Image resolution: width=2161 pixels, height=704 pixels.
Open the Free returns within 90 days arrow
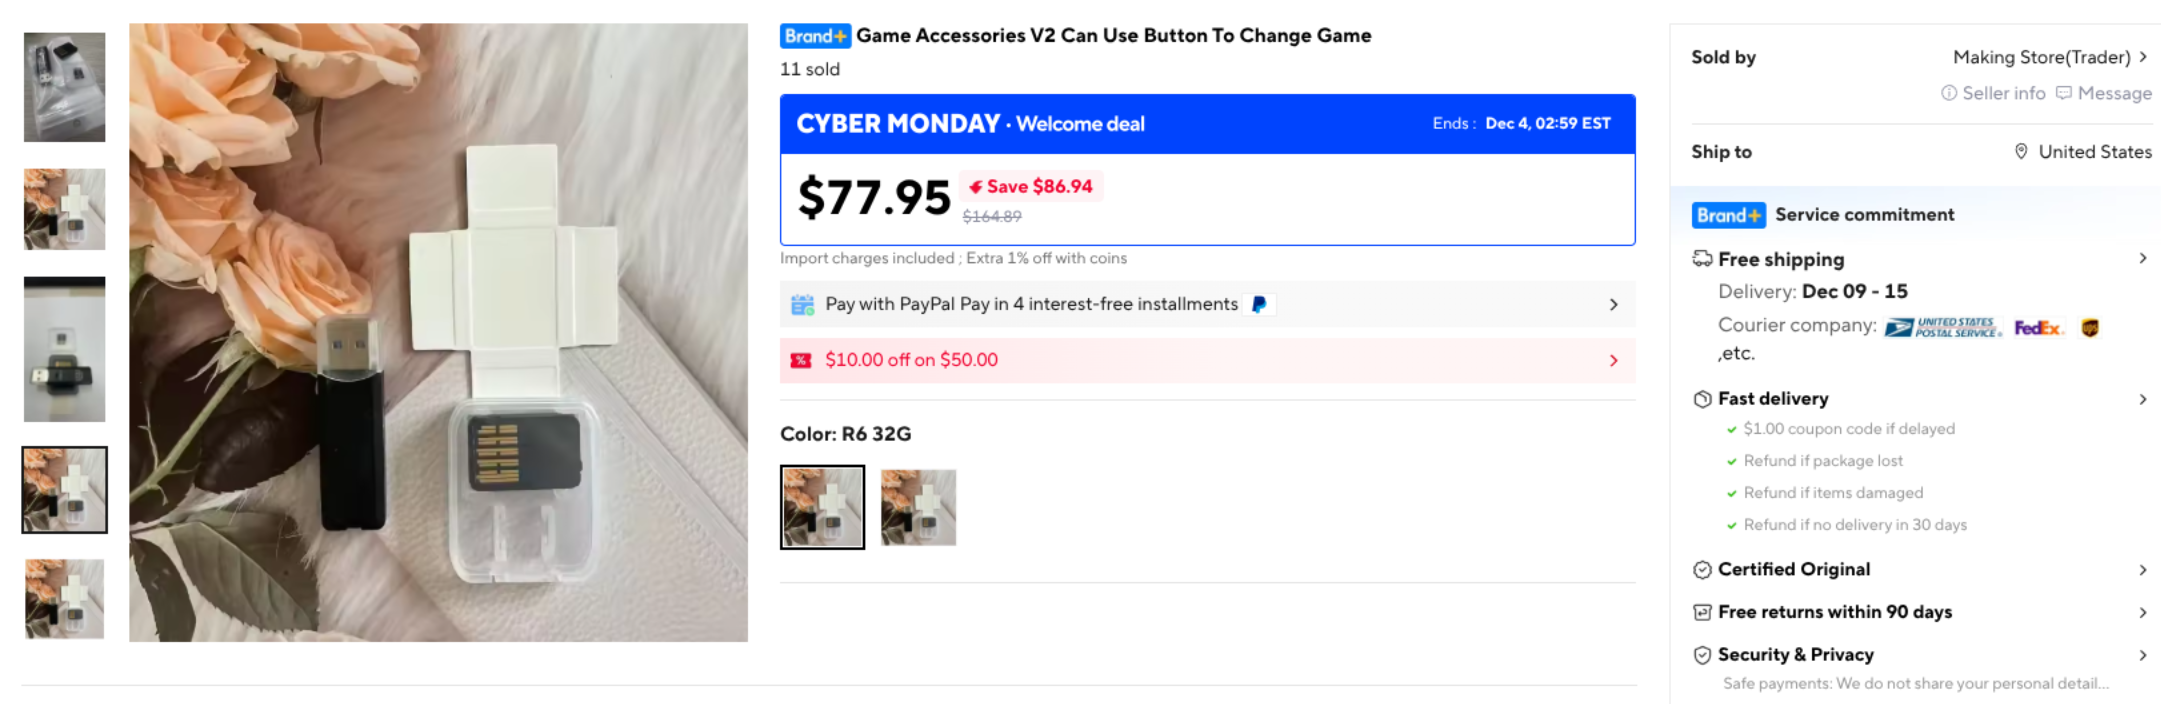tap(2143, 612)
